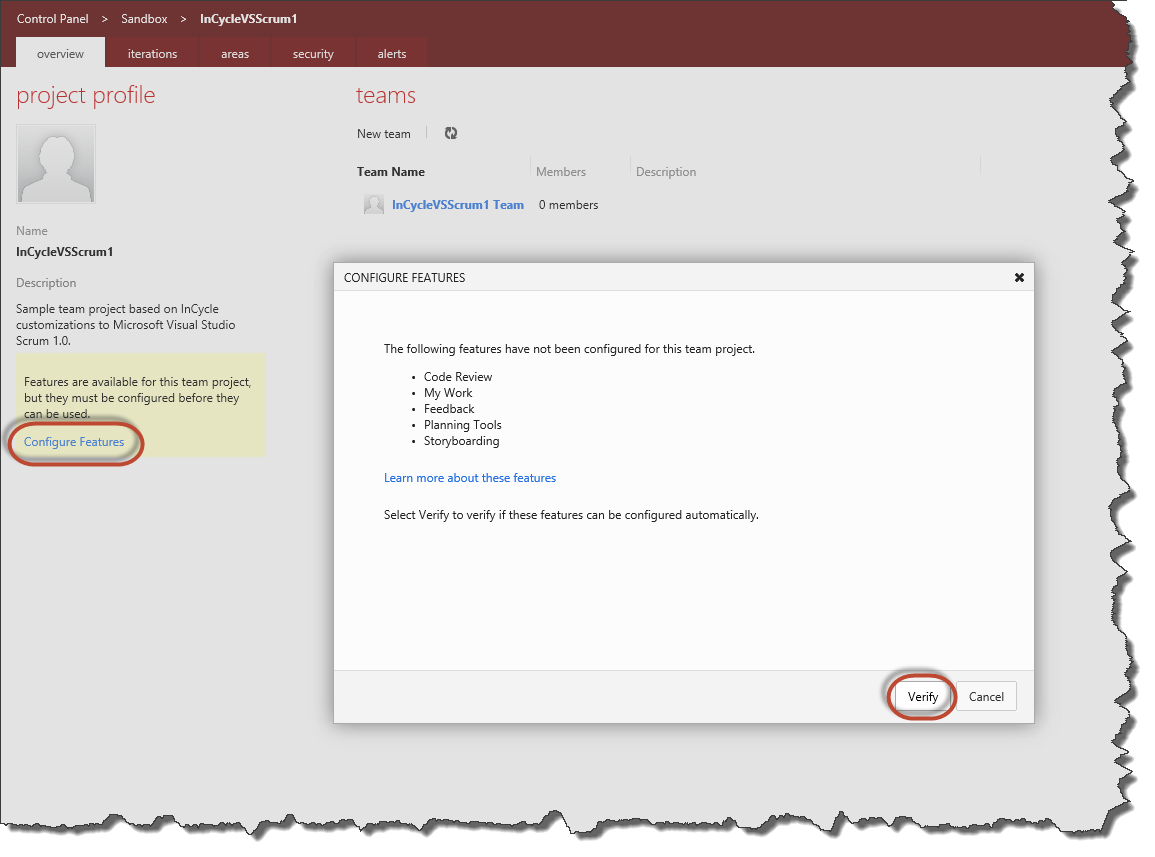Screen dimensions: 1155x857
Task: Click 'Code Review' in feature list
Action: pyautogui.click(x=457, y=377)
